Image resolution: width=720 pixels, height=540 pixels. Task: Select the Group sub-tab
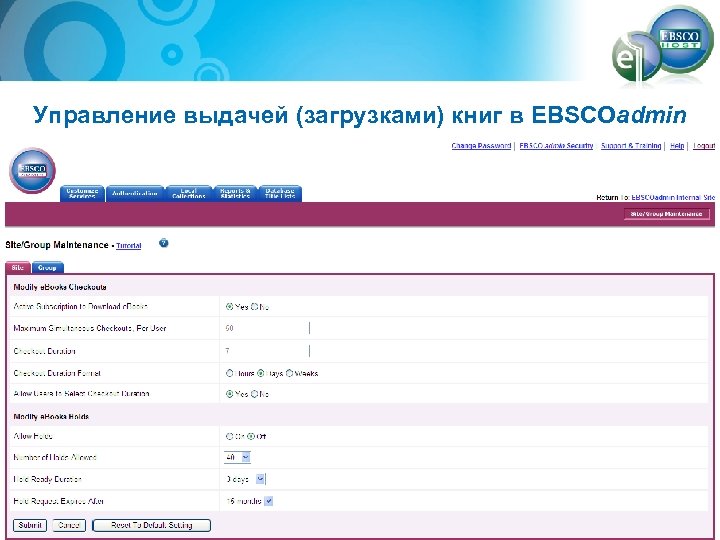[x=47, y=267]
